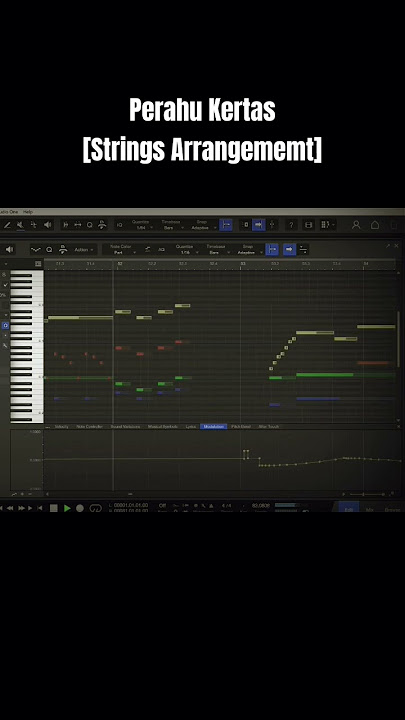Select the long bright green note after bar 33
This screenshot has height=720, width=405.
pyautogui.click(x=325, y=375)
